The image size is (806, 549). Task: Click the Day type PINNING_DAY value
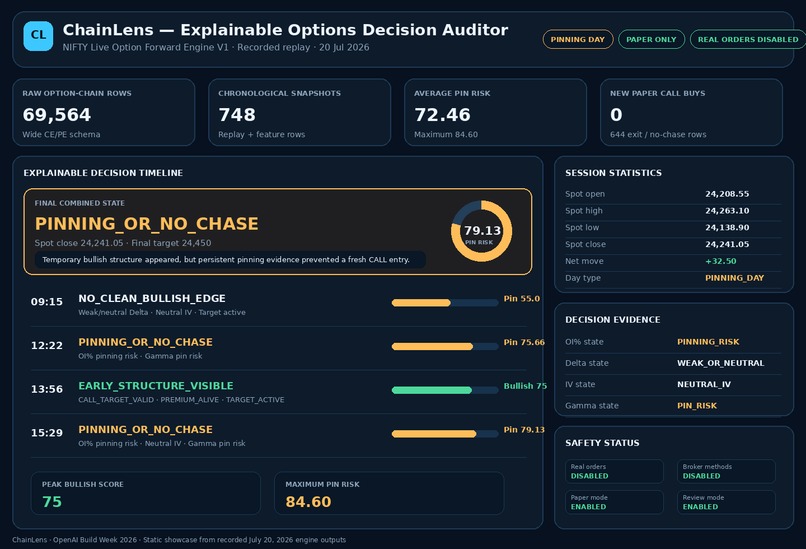click(x=735, y=278)
